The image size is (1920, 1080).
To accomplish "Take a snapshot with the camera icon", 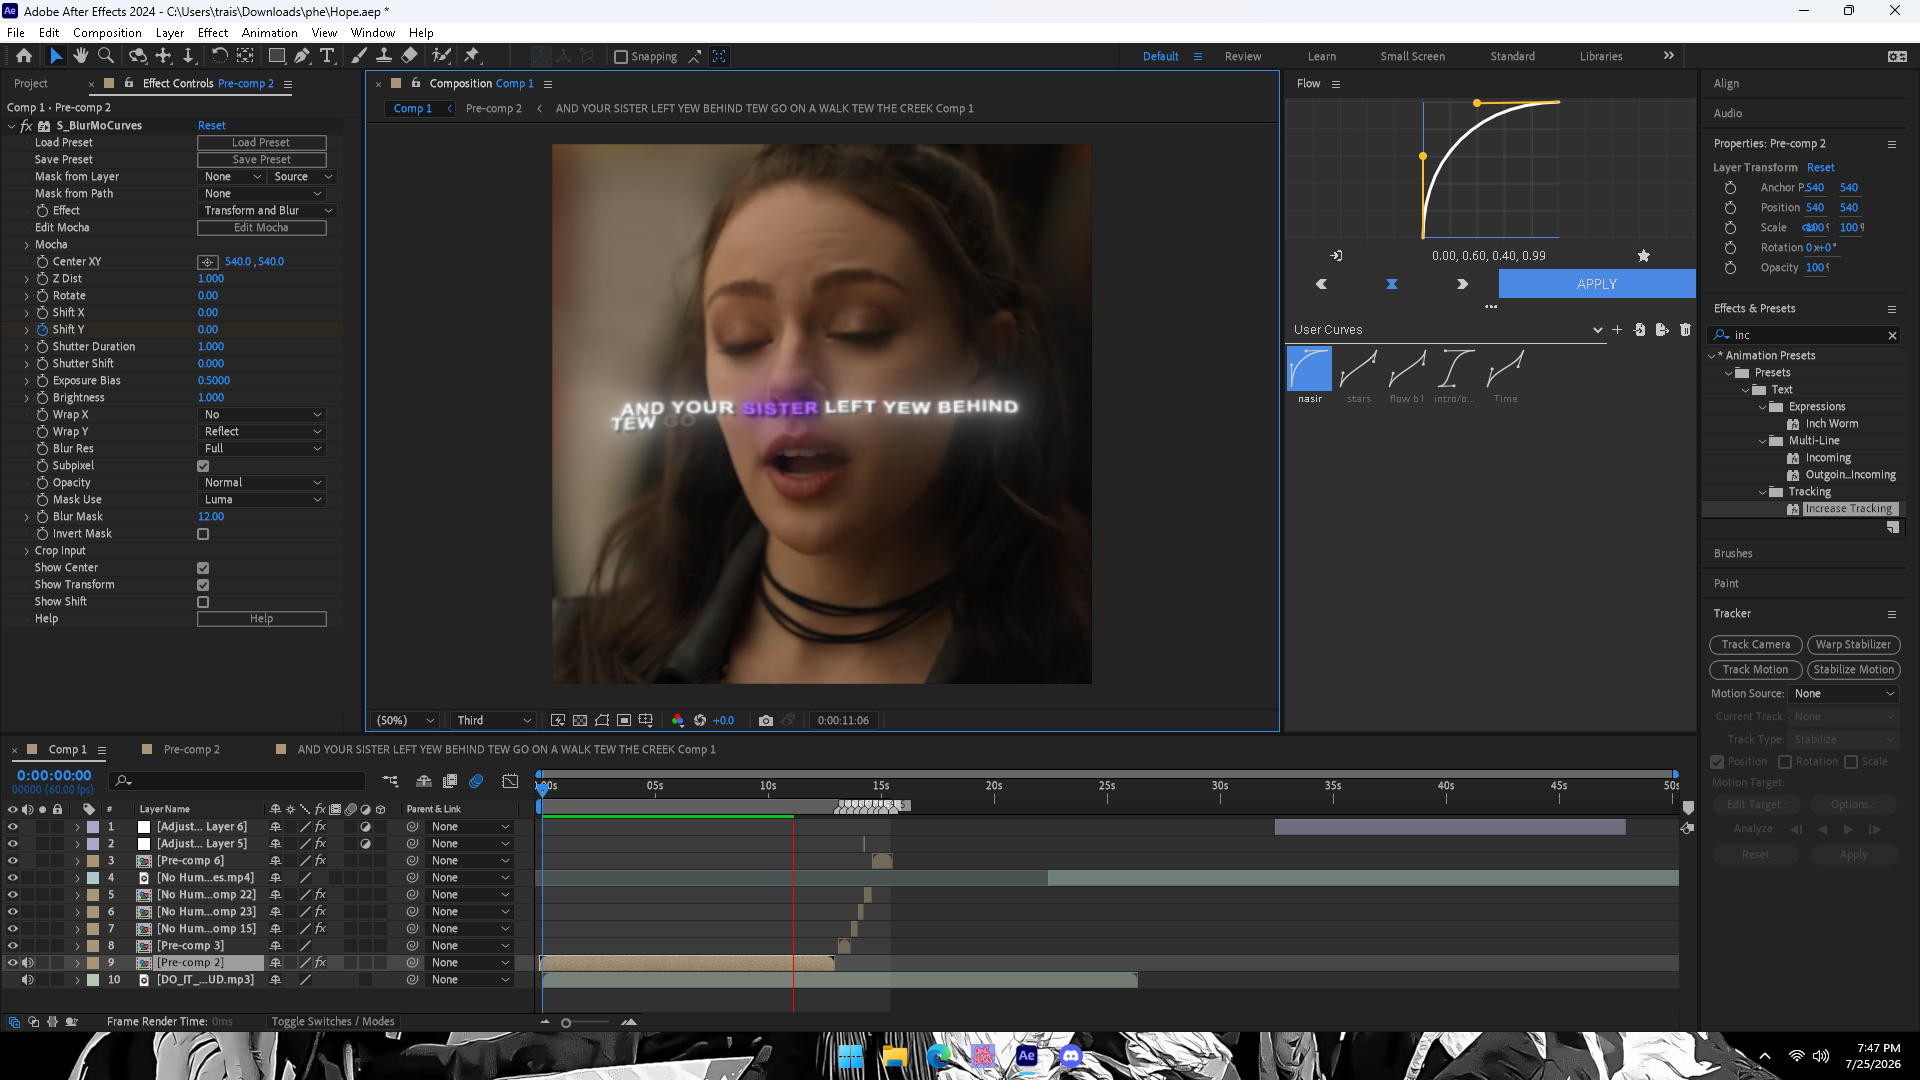I will 766,720.
